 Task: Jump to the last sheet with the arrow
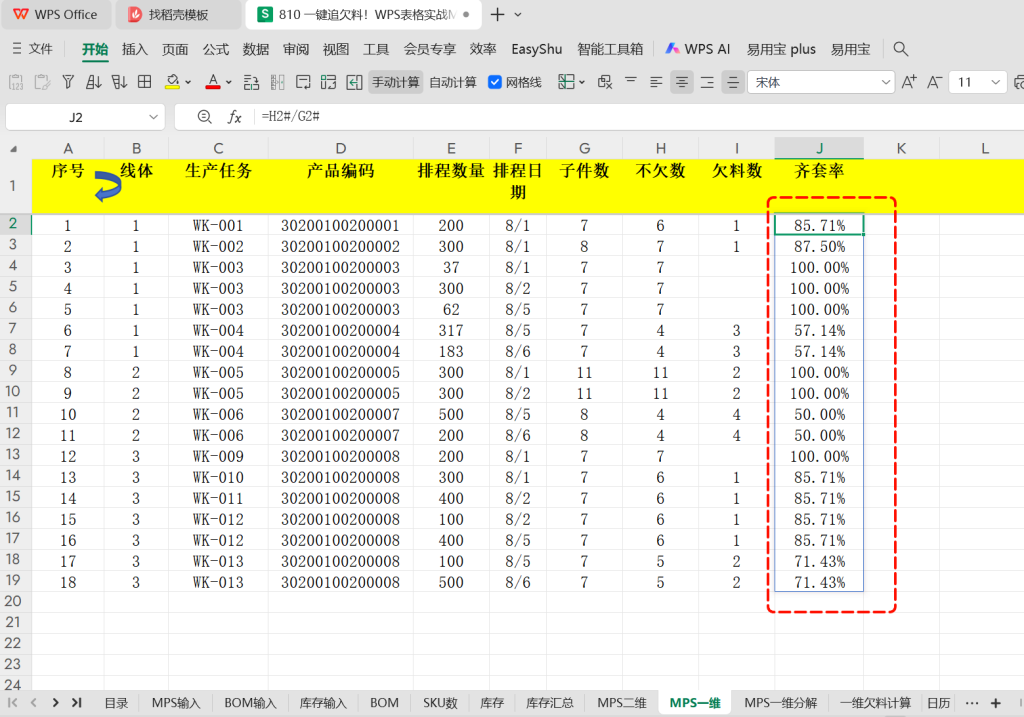tap(76, 703)
